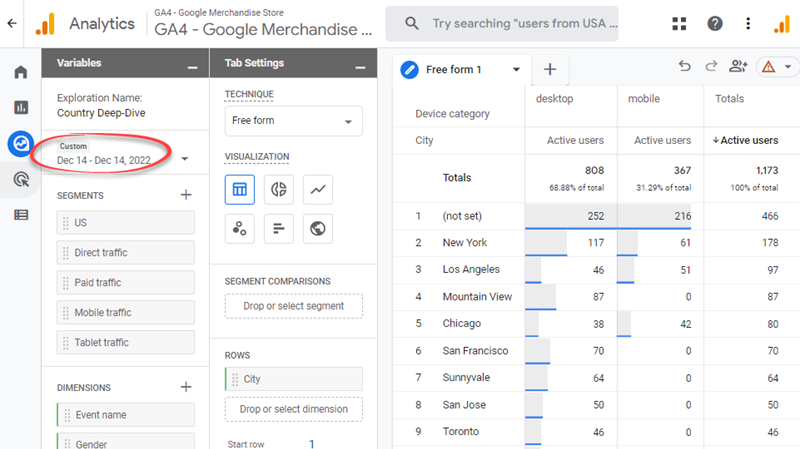Viewport: 800px width, 449px height.
Task: Click the Tablet traffic segment
Action: [126, 342]
